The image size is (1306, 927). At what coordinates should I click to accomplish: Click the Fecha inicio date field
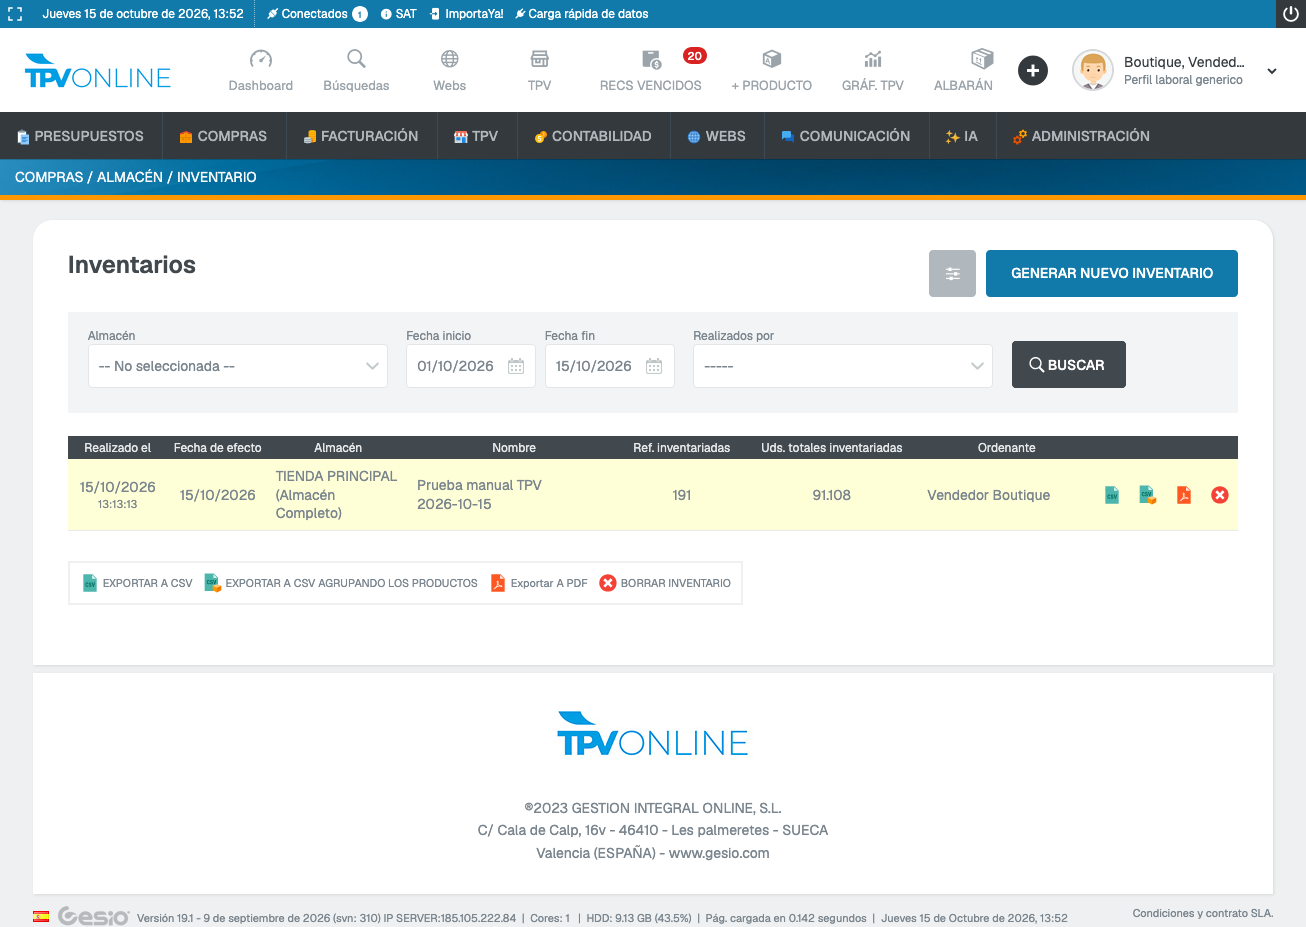(x=471, y=366)
